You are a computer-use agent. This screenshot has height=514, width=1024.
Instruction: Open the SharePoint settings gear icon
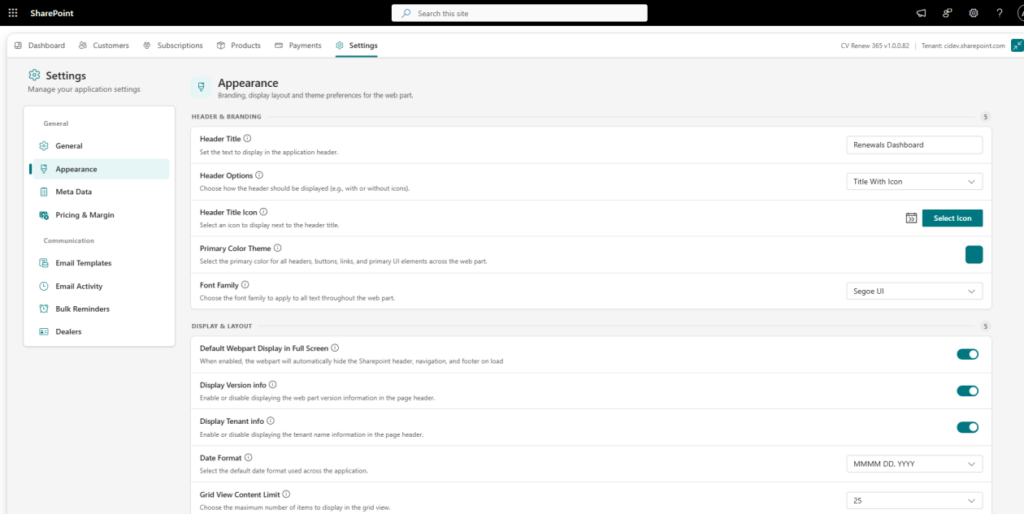(x=973, y=13)
